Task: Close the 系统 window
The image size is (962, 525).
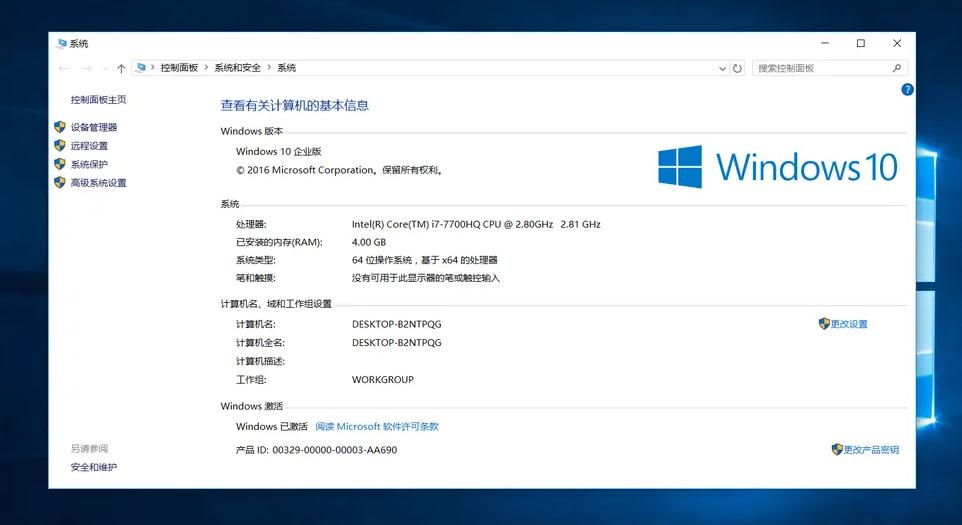Action: [897, 43]
